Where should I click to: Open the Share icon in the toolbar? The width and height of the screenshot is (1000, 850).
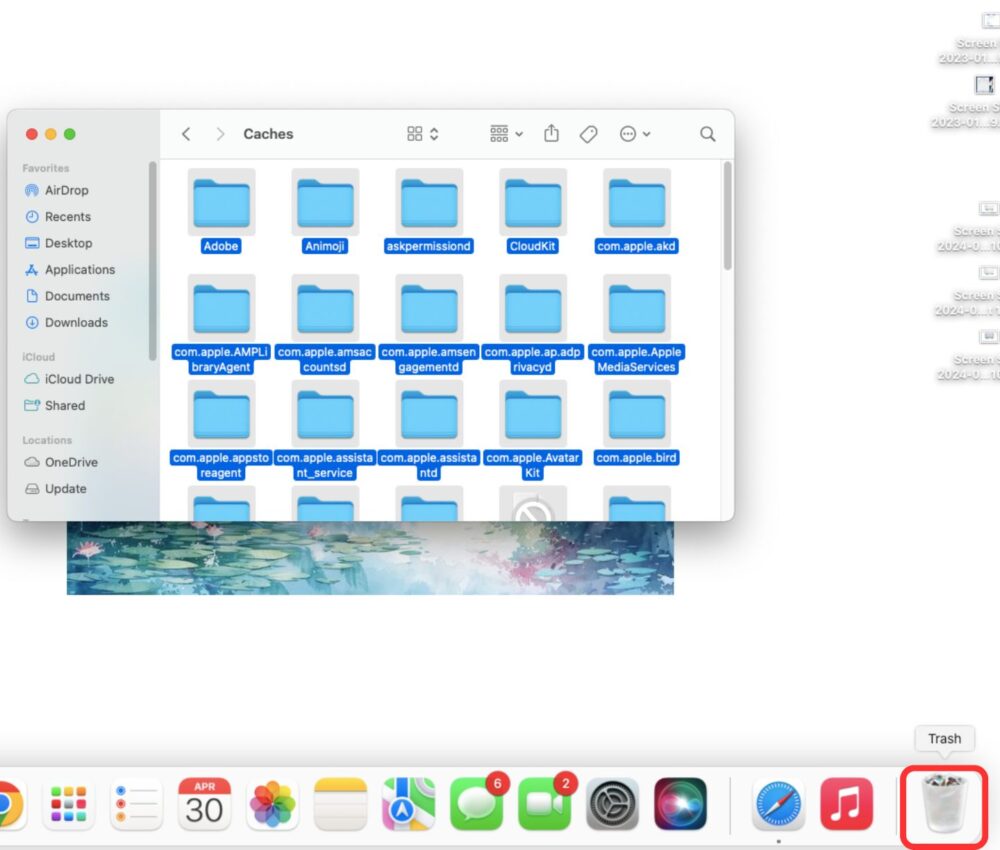(551, 133)
